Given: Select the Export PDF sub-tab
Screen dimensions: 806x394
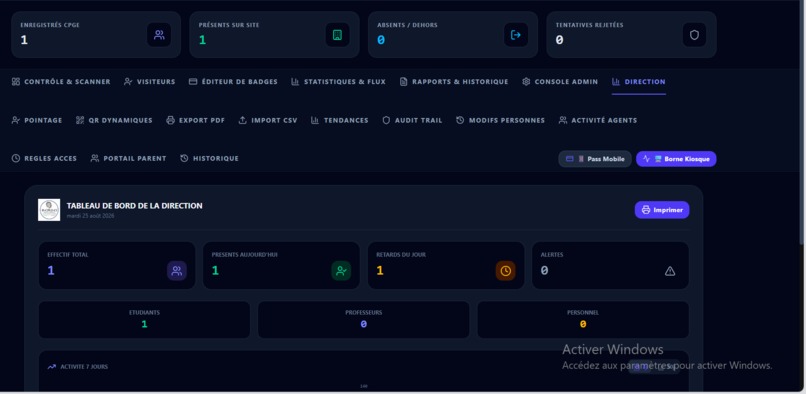Looking at the screenshot, I should (x=195, y=120).
